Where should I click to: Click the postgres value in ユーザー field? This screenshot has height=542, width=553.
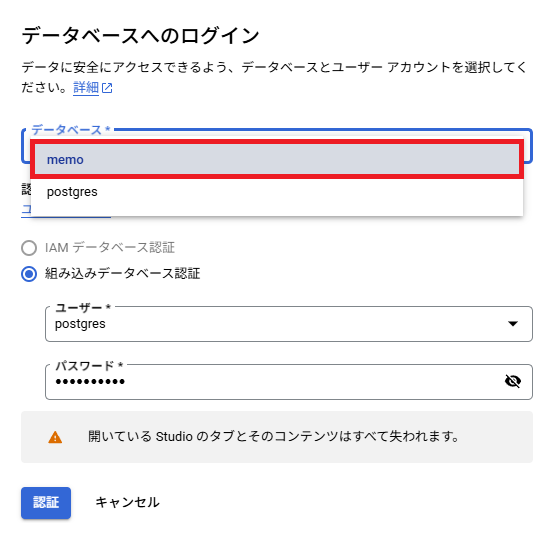tap(80, 324)
